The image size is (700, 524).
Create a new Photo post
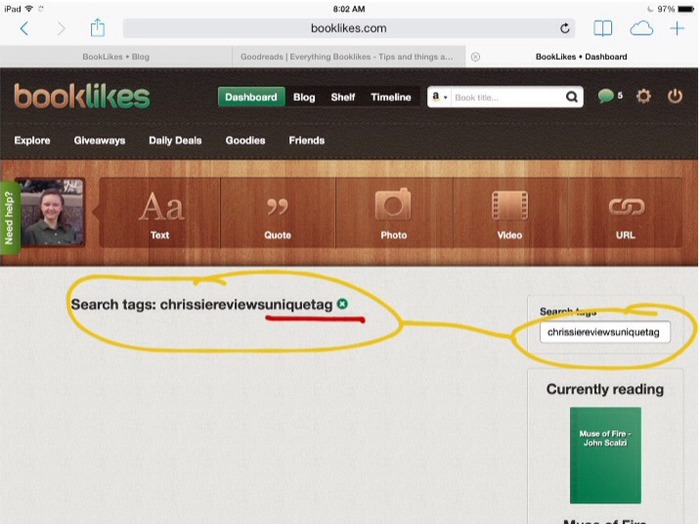[x=393, y=213]
